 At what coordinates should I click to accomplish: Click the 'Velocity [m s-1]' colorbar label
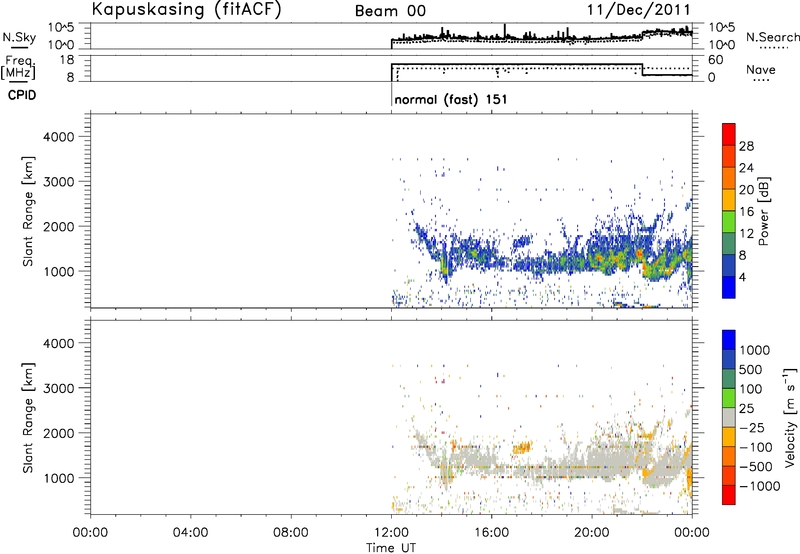(x=790, y=417)
